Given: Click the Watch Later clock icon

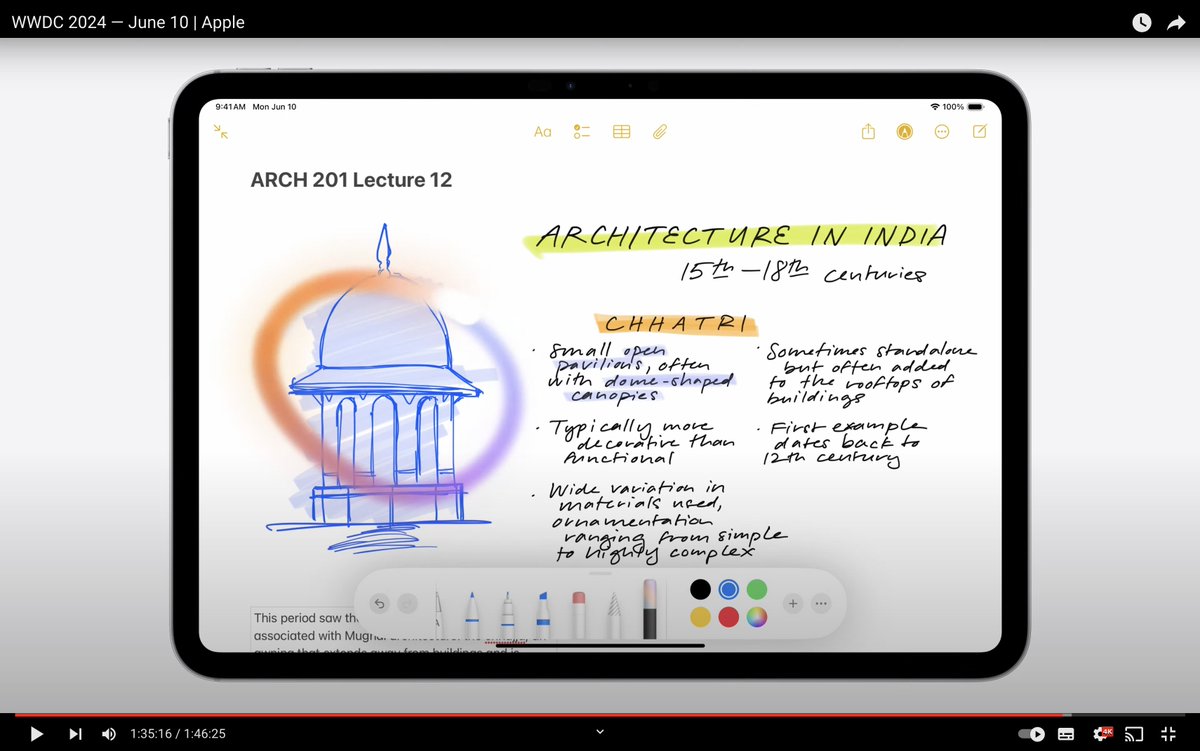Looking at the screenshot, I should tap(1141, 22).
